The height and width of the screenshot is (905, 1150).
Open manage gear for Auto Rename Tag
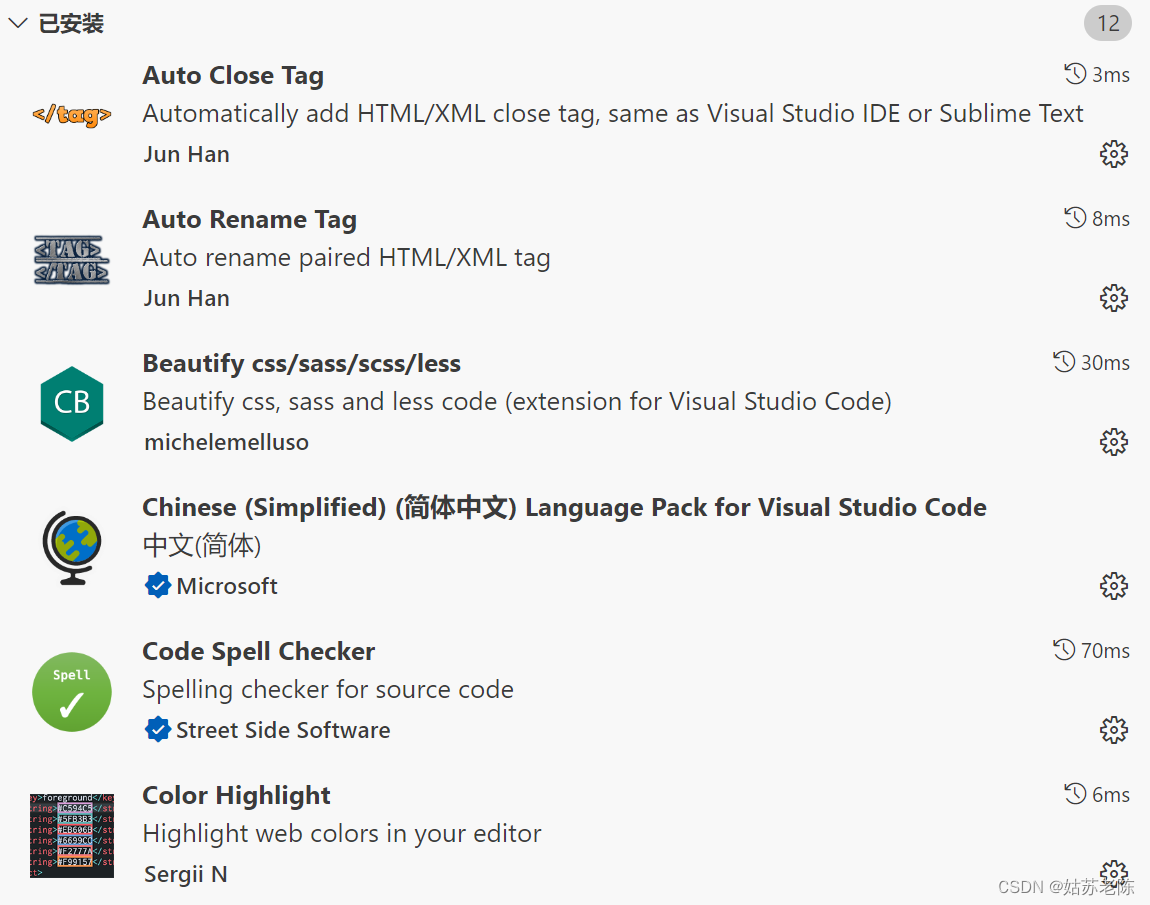(1113, 298)
